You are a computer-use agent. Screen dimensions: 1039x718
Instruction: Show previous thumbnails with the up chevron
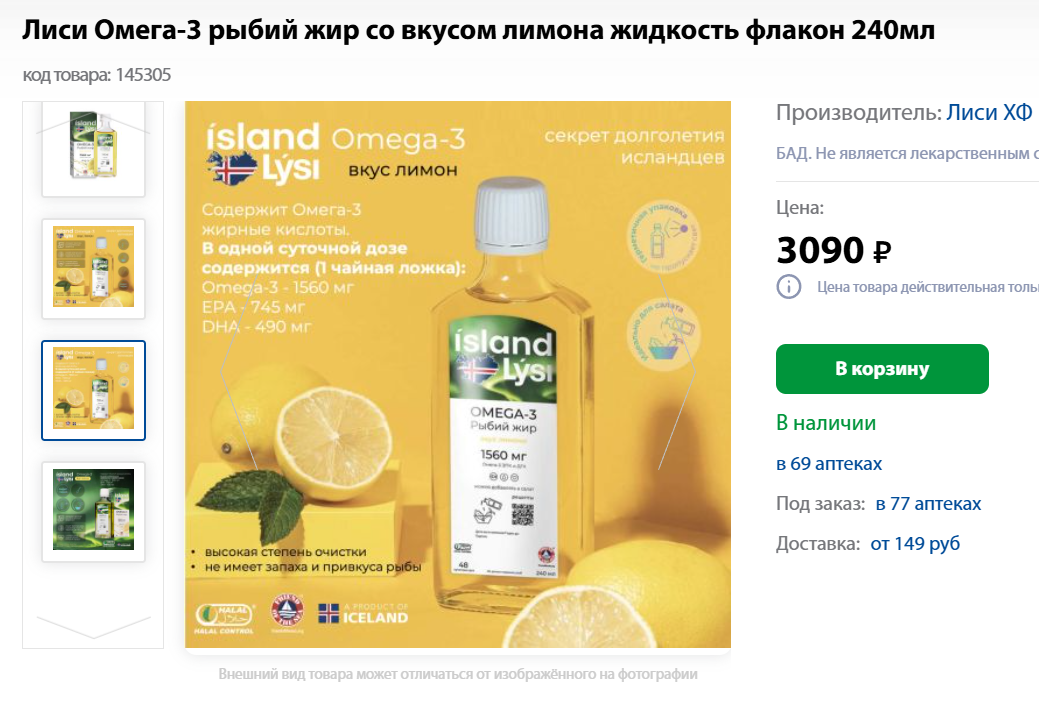tap(93, 125)
